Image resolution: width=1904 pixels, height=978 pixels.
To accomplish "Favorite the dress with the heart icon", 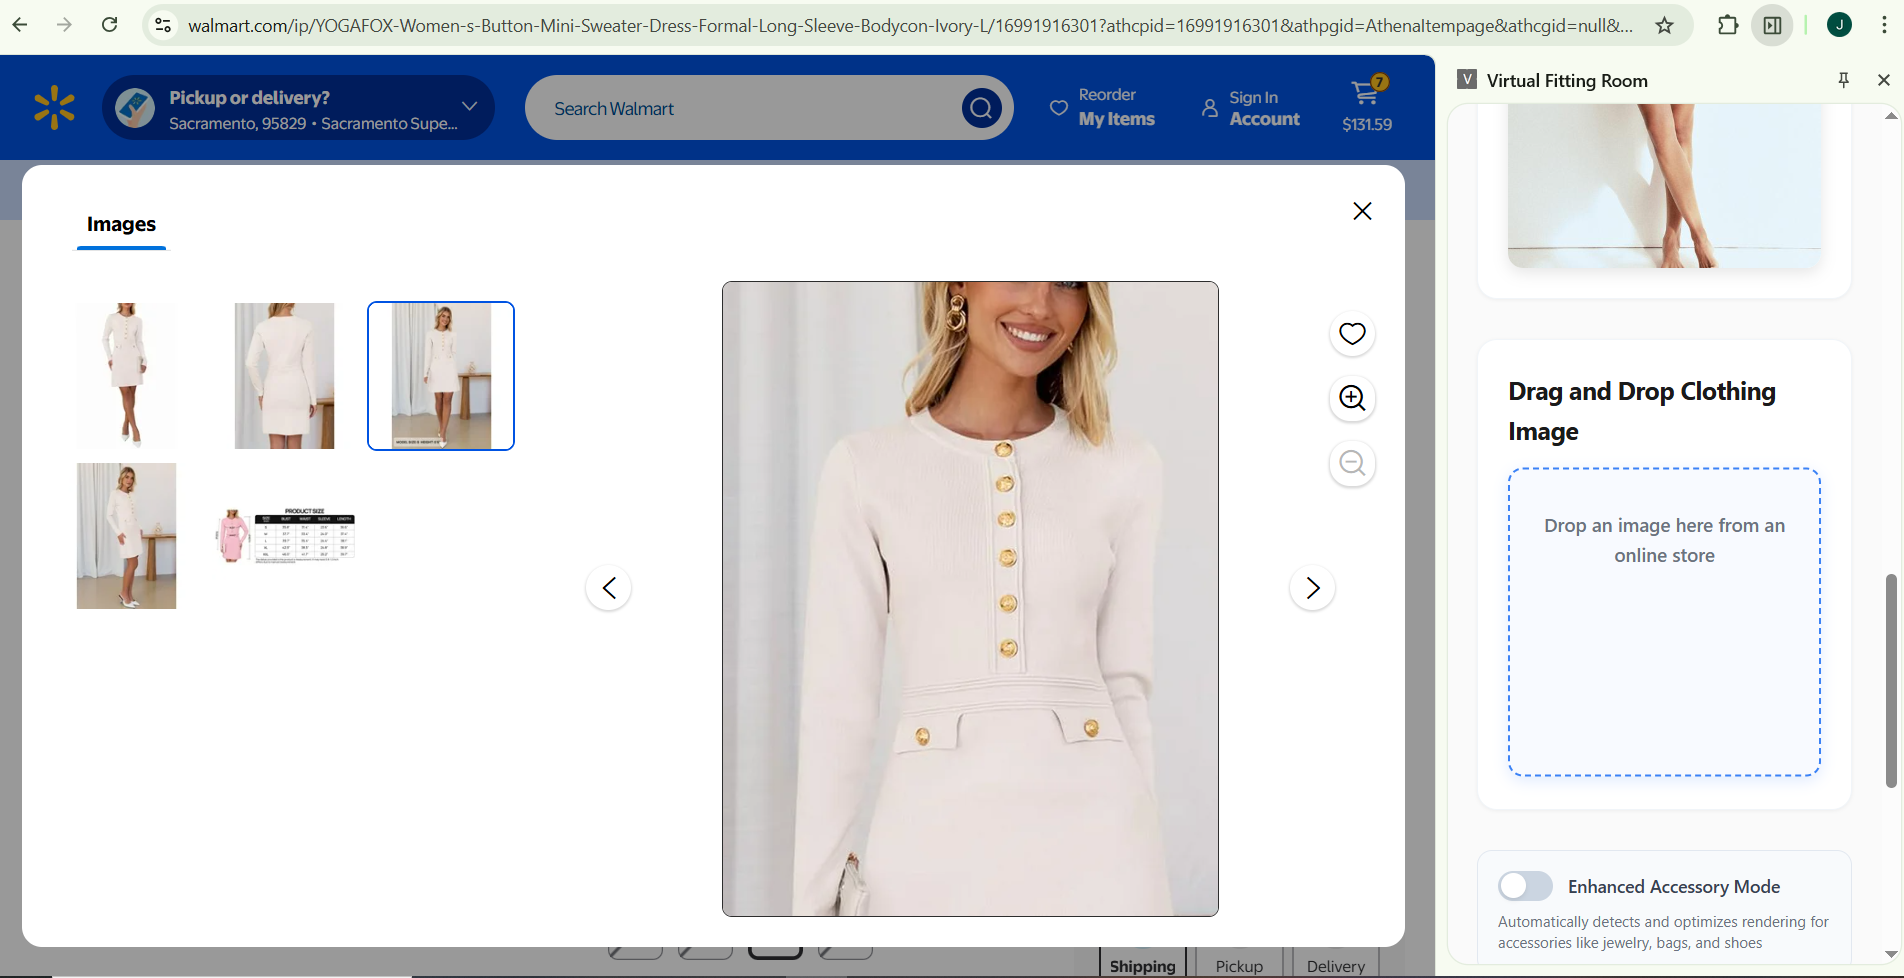I will [1351, 334].
